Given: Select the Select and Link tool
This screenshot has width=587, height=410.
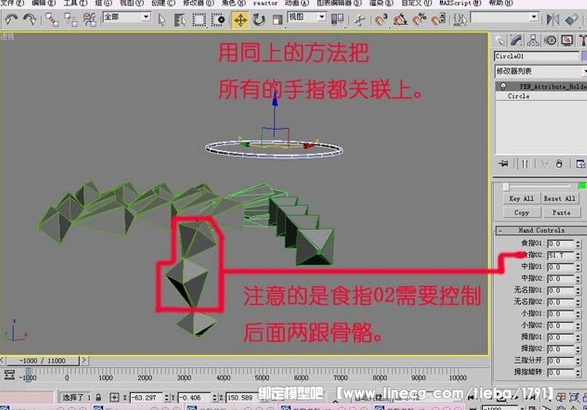Looking at the screenshot, I should pyautogui.click(x=52, y=19).
